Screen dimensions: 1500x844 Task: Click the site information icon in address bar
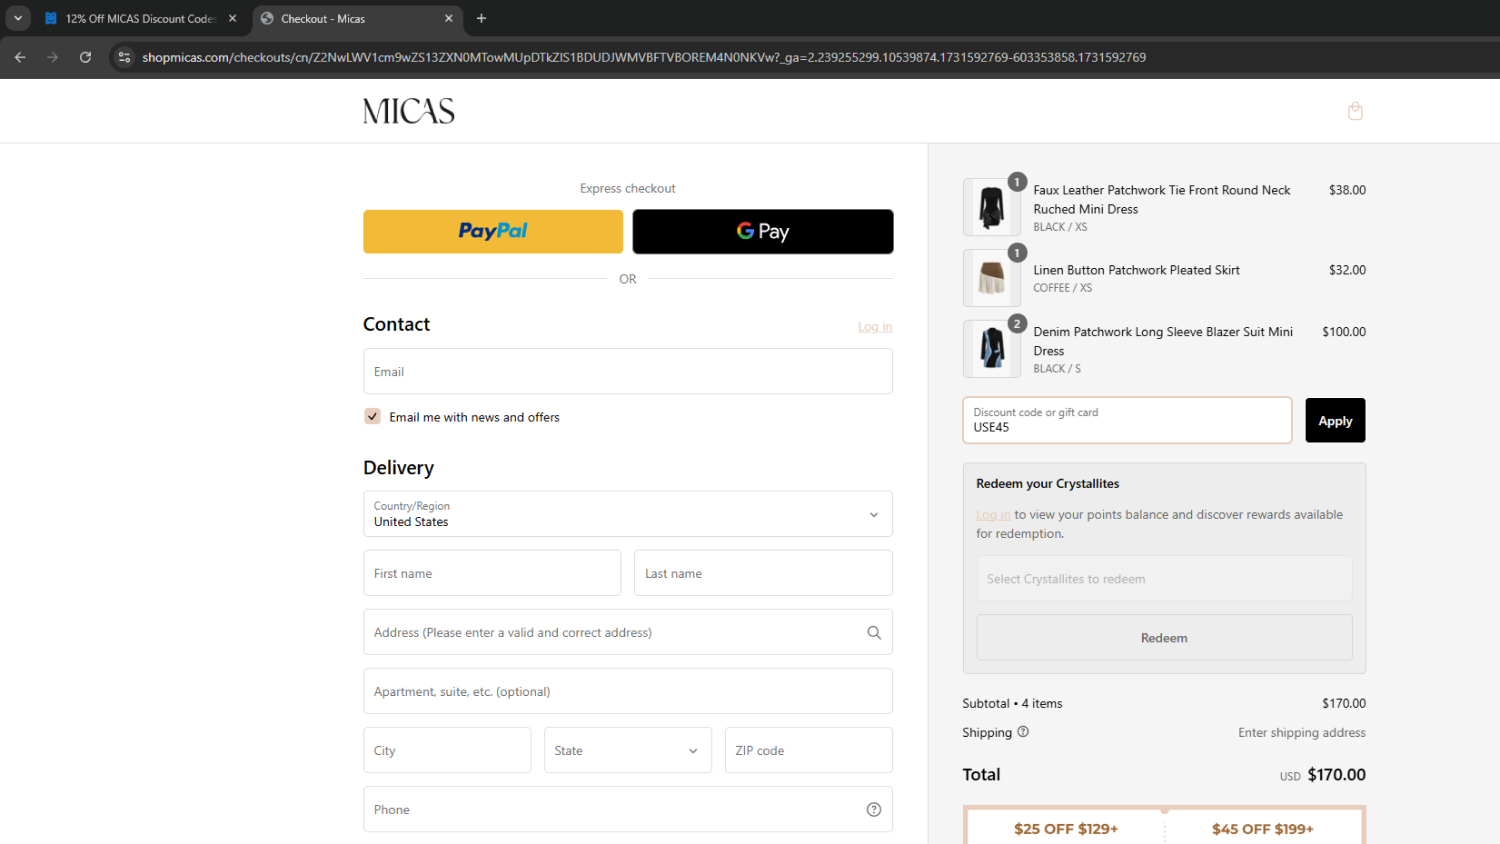click(x=124, y=57)
